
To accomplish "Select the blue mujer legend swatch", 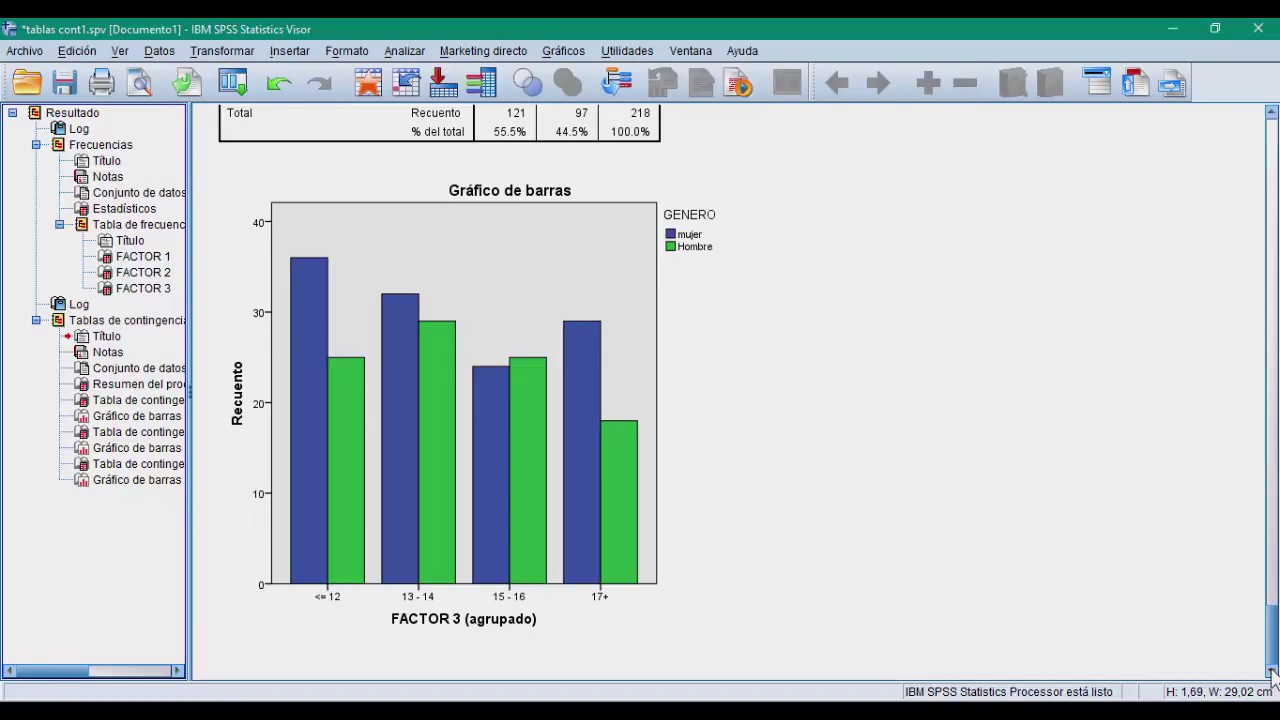I will pyautogui.click(x=671, y=234).
